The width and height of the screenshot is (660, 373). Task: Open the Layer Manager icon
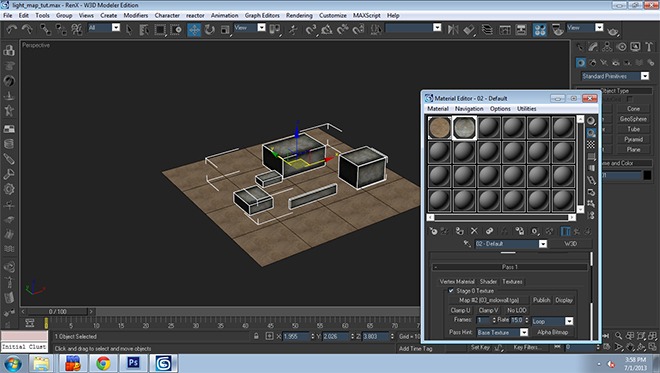(x=487, y=29)
